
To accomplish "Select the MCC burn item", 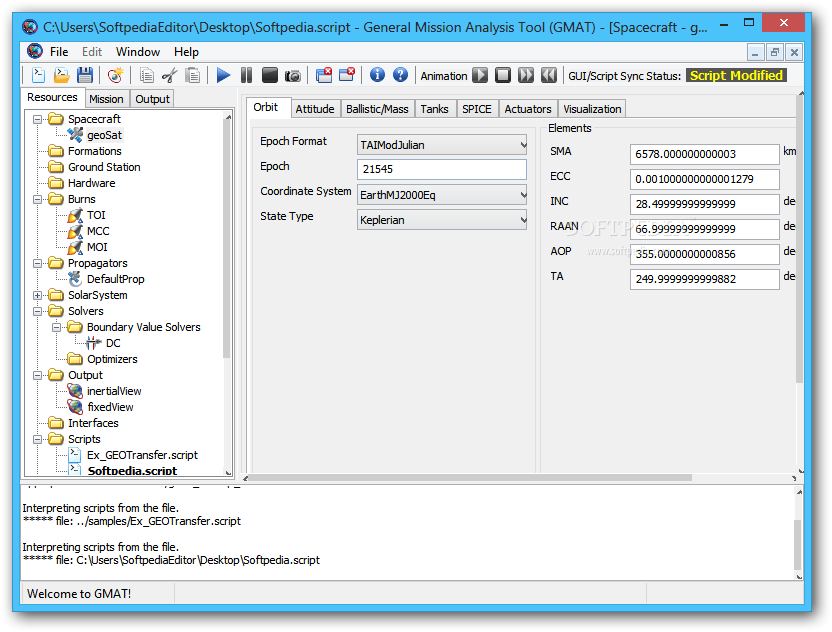I will pos(98,231).
